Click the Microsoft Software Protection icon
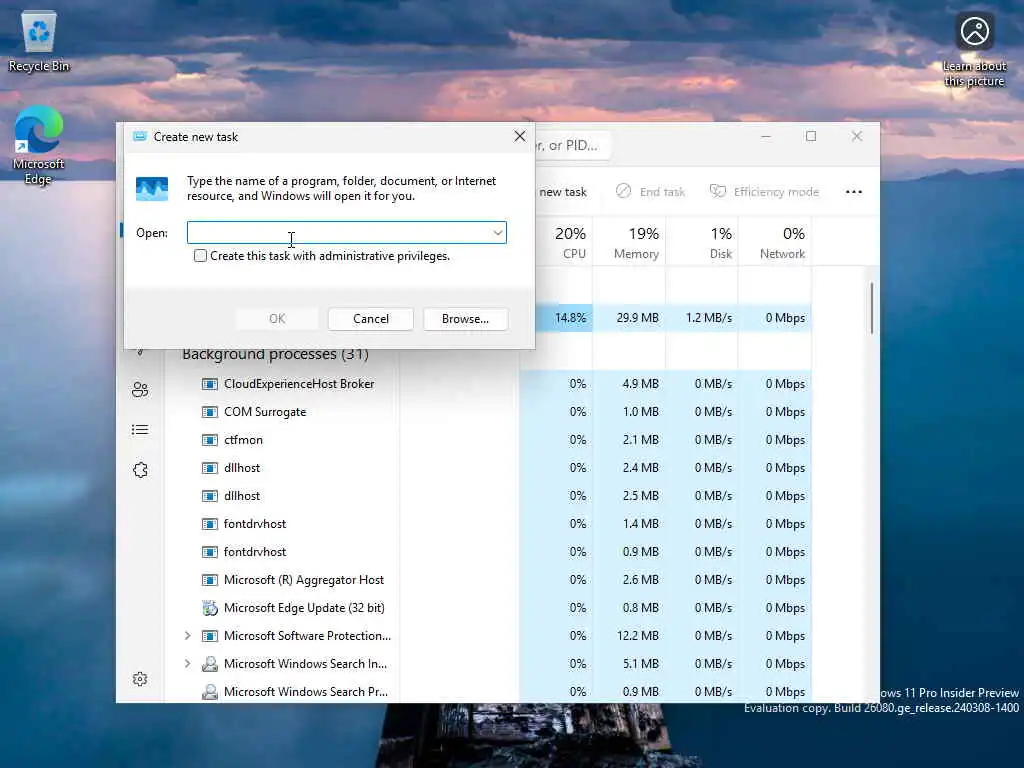 (210, 636)
